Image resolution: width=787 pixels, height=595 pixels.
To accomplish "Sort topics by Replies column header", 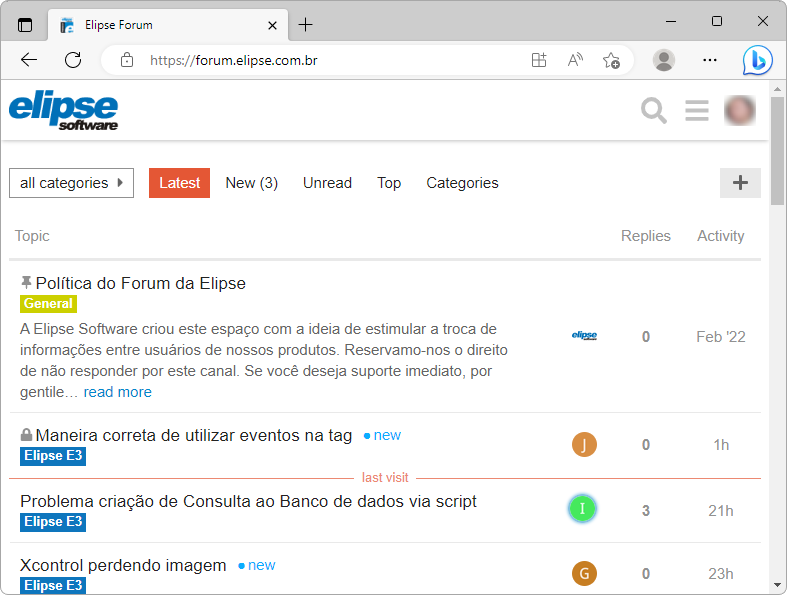I will (645, 236).
